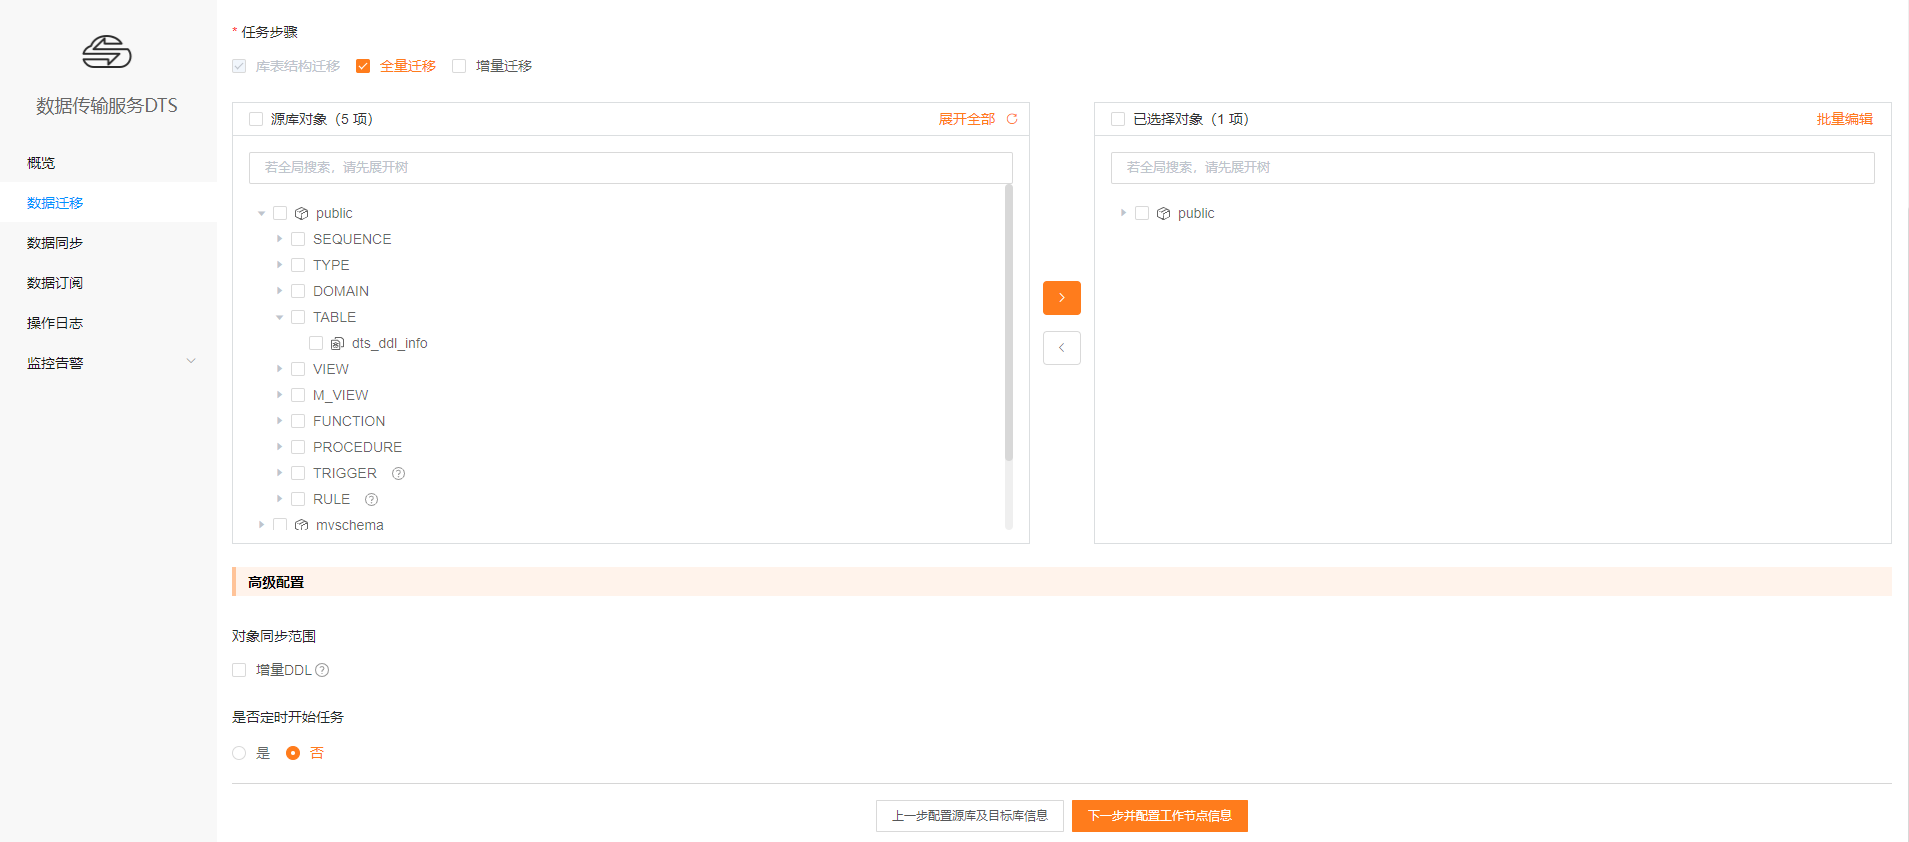Image resolution: width=1909 pixels, height=842 pixels.
Task: Check the public checkbox in selected objects
Action: pos(1142,213)
